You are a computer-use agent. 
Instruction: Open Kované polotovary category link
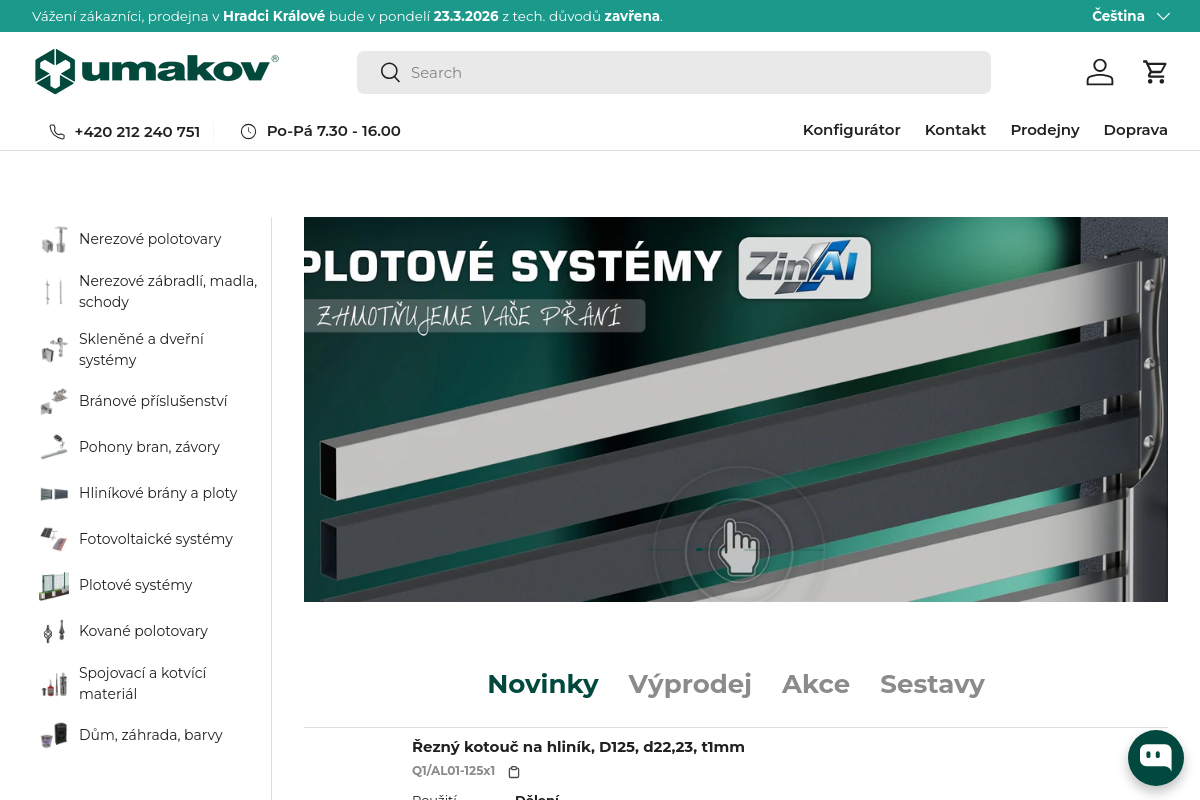[143, 631]
